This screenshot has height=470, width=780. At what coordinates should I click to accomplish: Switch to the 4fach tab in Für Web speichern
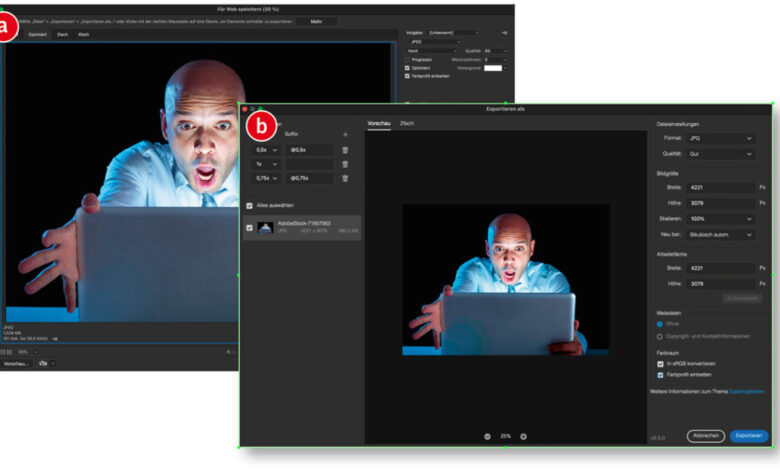point(84,35)
